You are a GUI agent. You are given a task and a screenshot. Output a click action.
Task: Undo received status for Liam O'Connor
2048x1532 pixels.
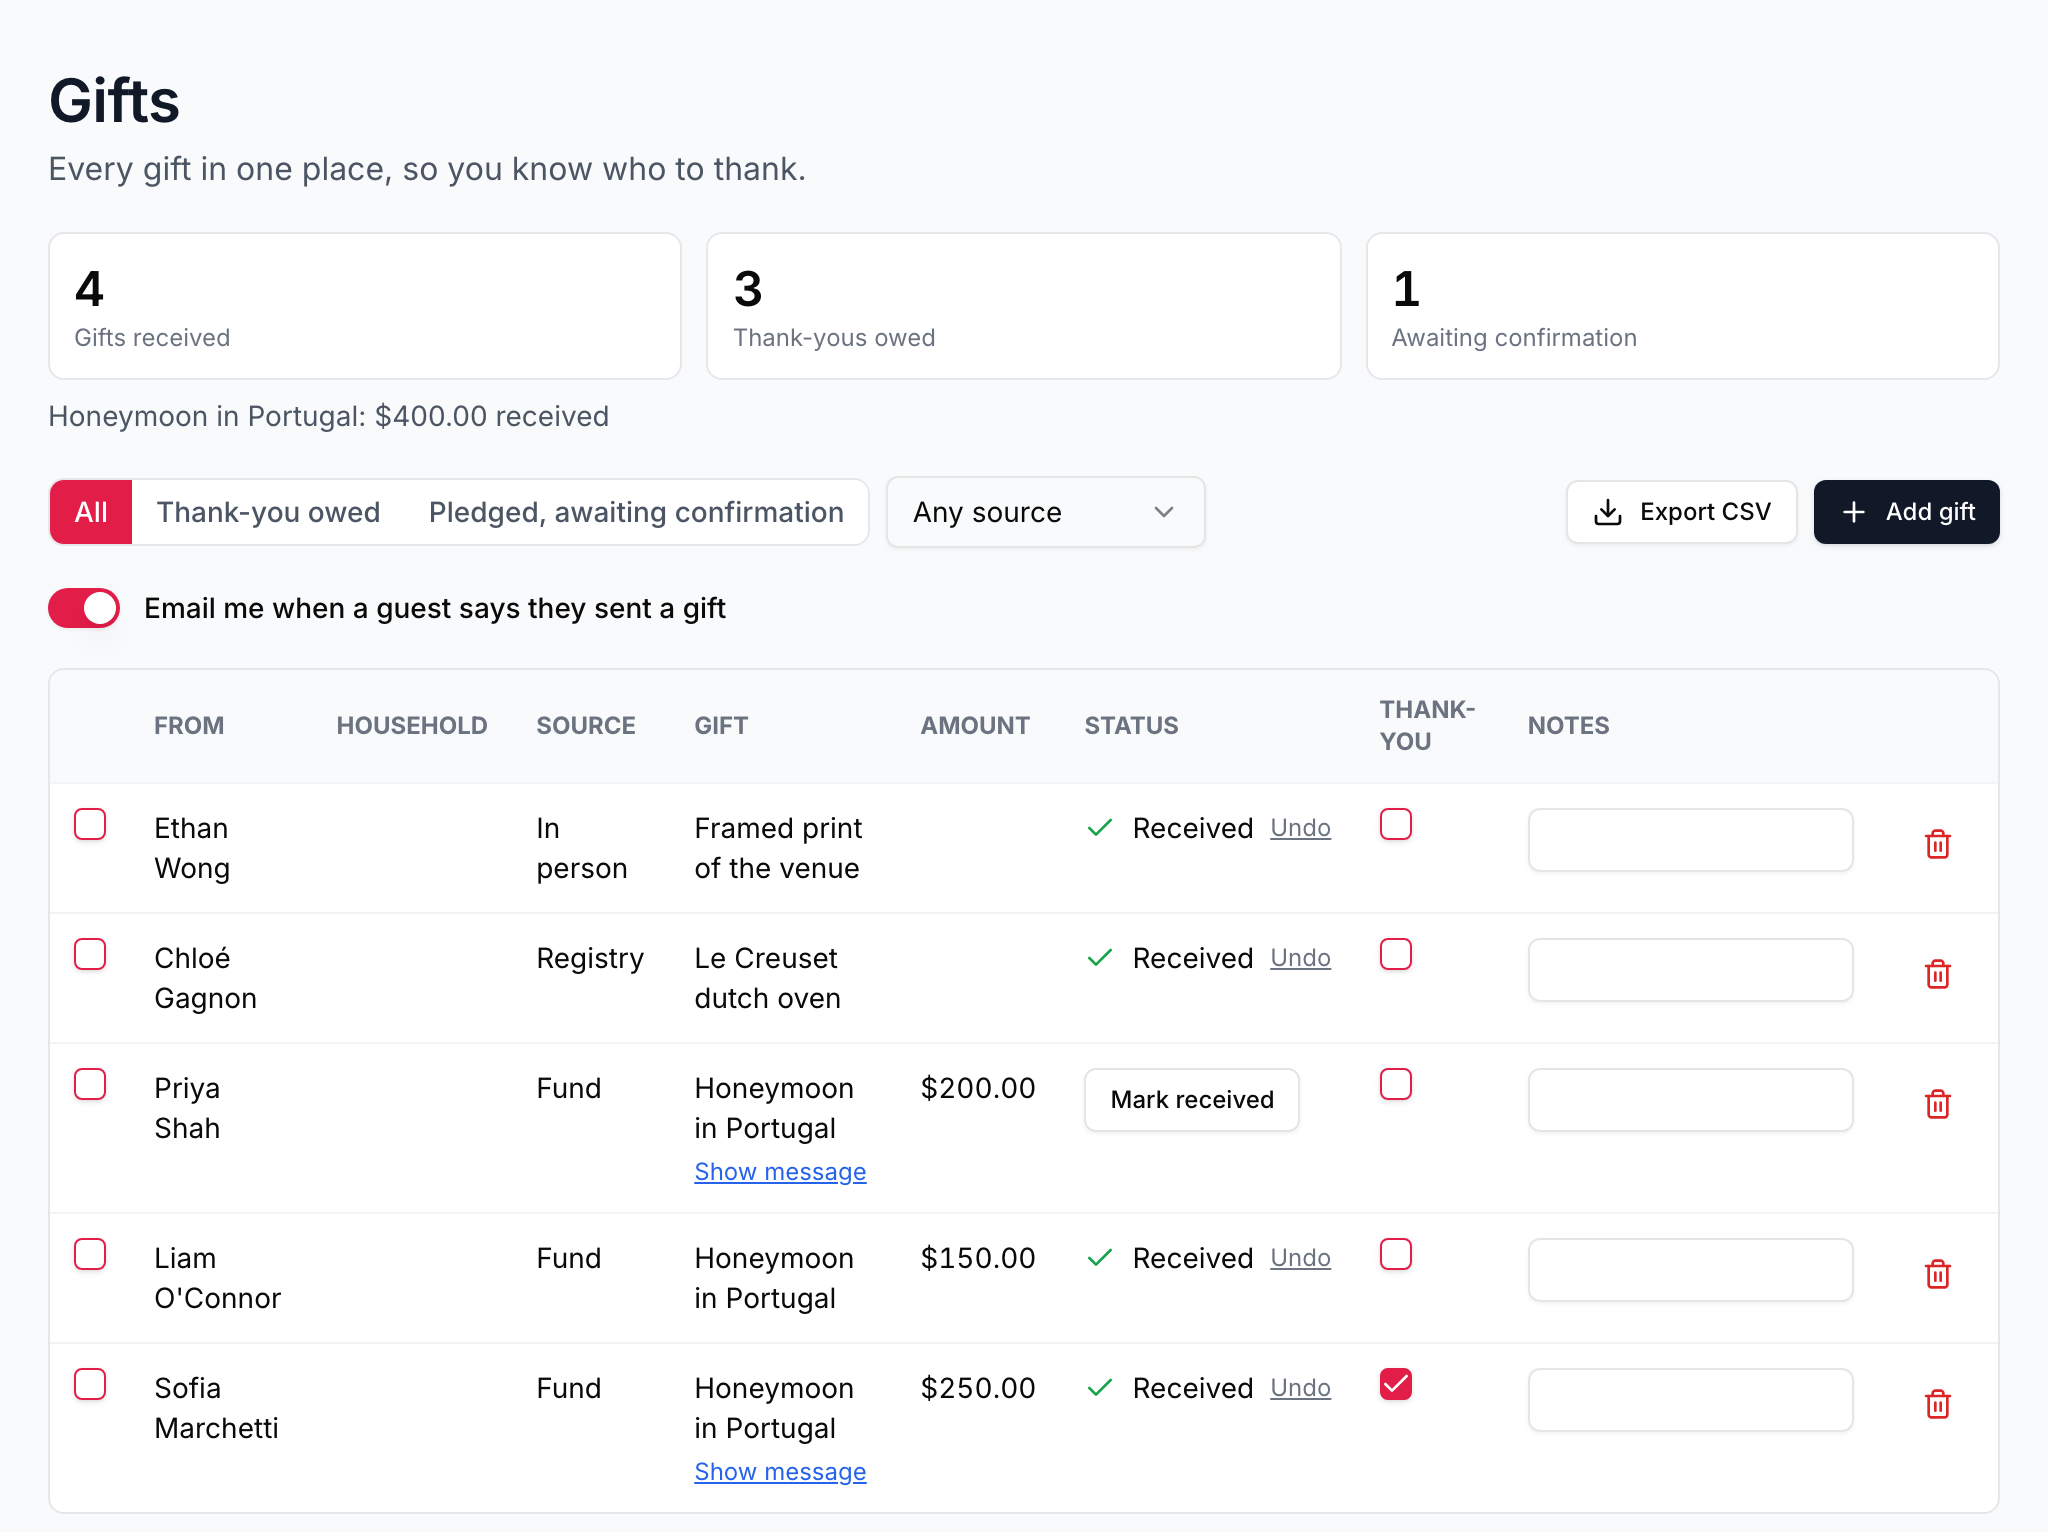click(1300, 1258)
